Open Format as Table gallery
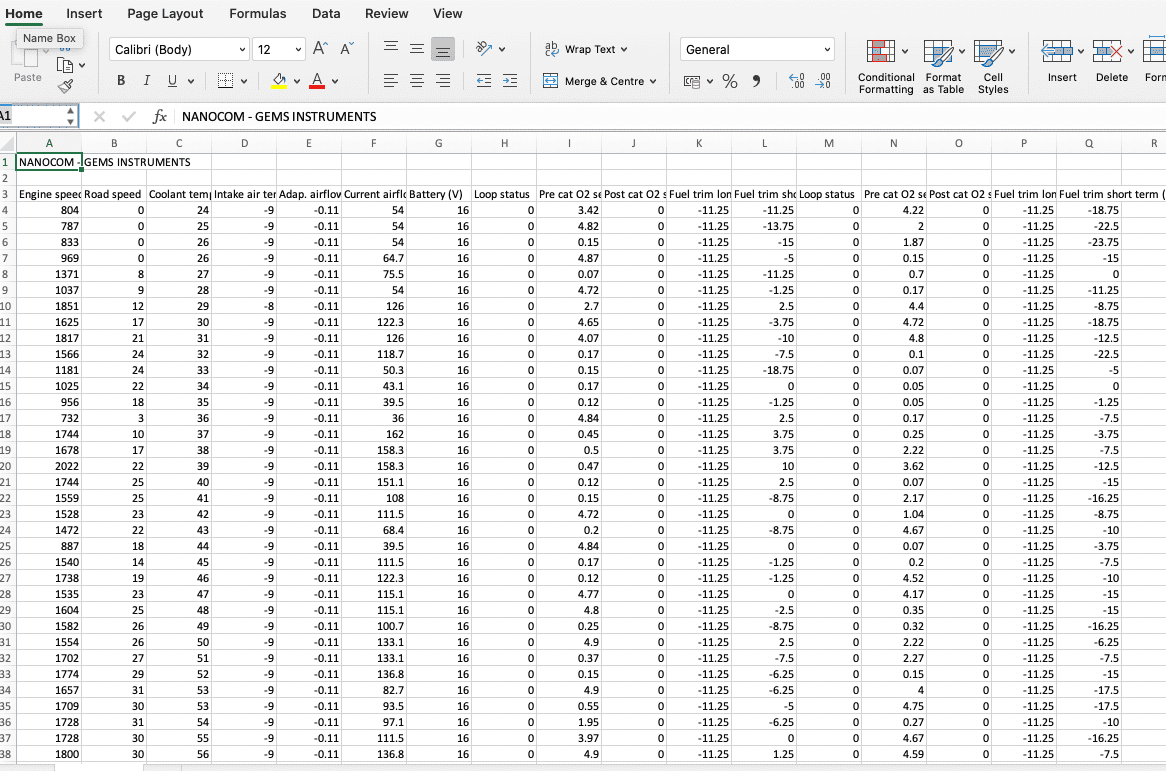This screenshot has height=771, width=1166. point(943,67)
